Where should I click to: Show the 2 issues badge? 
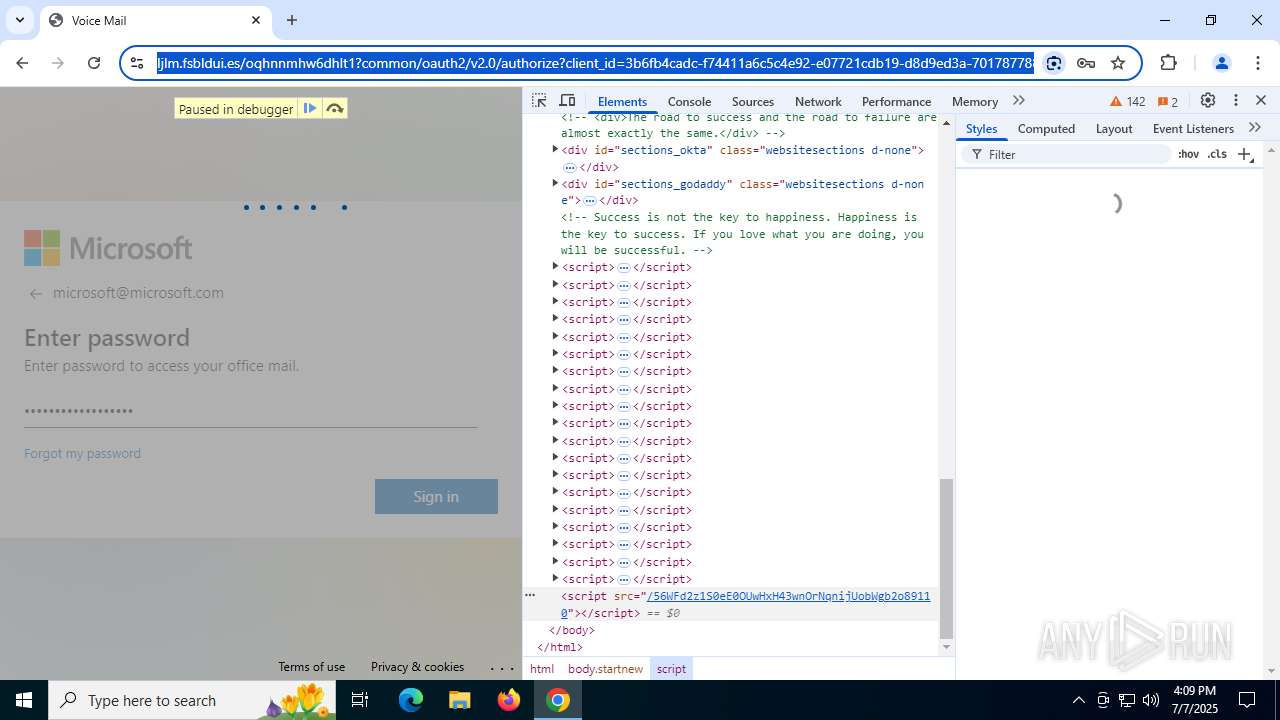click(x=1167, y=102)
